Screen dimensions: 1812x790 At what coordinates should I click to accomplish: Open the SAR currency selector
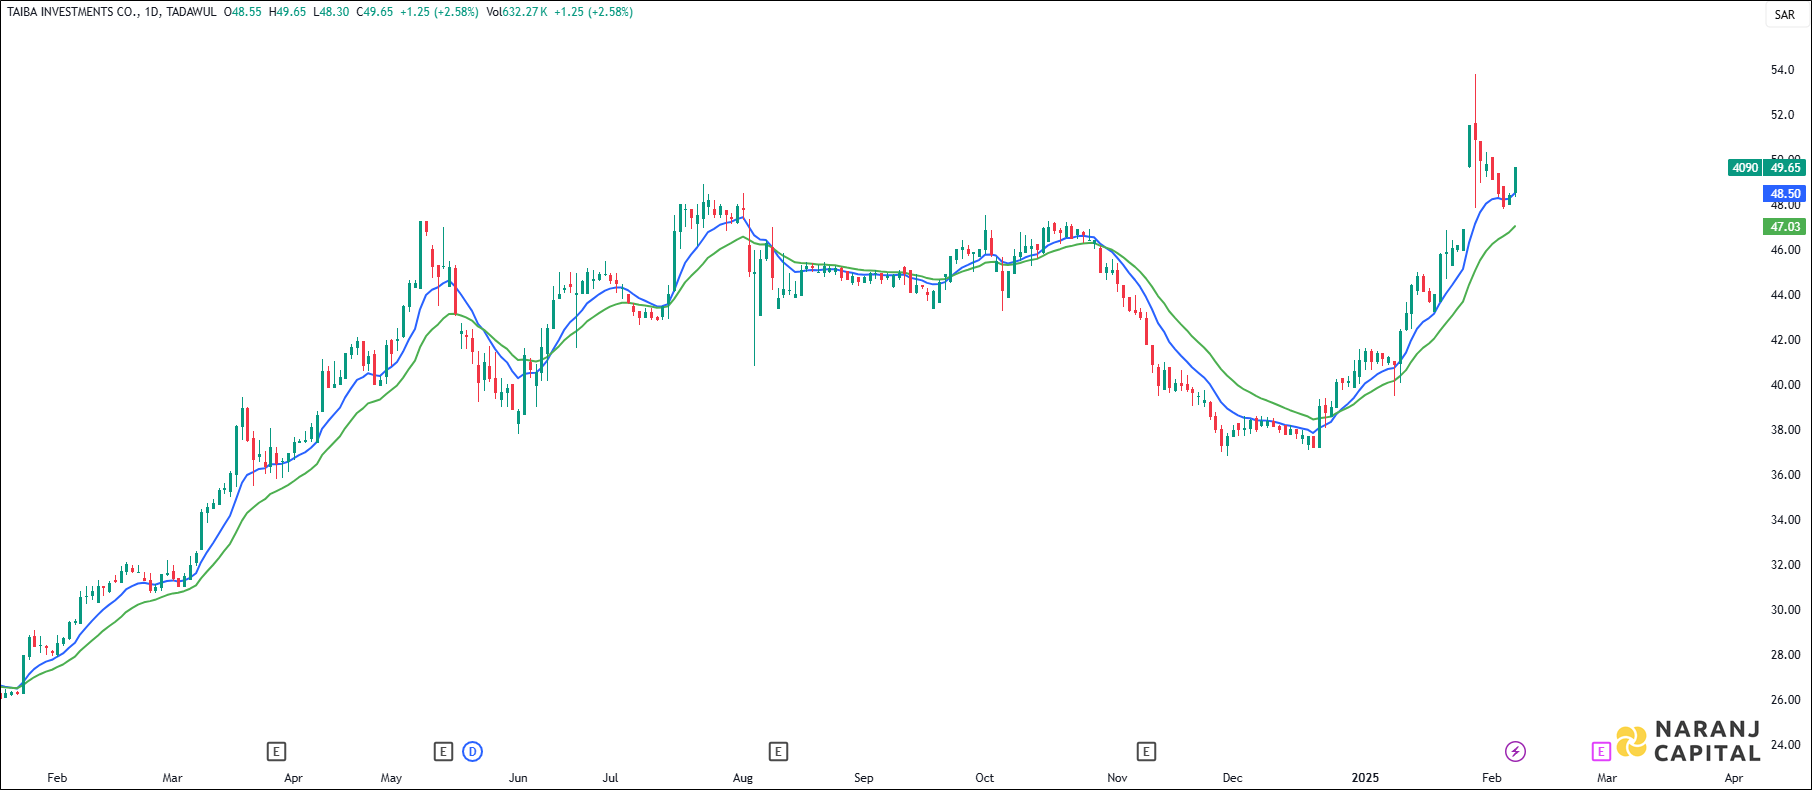point(1785,15)
